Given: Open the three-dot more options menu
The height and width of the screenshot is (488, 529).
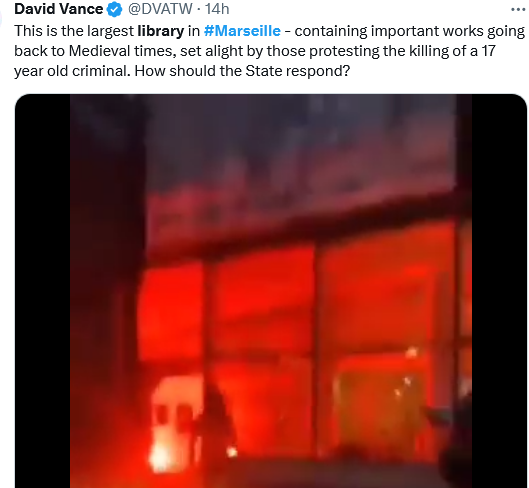Looking at the screenshot, I should coord(518,9).
